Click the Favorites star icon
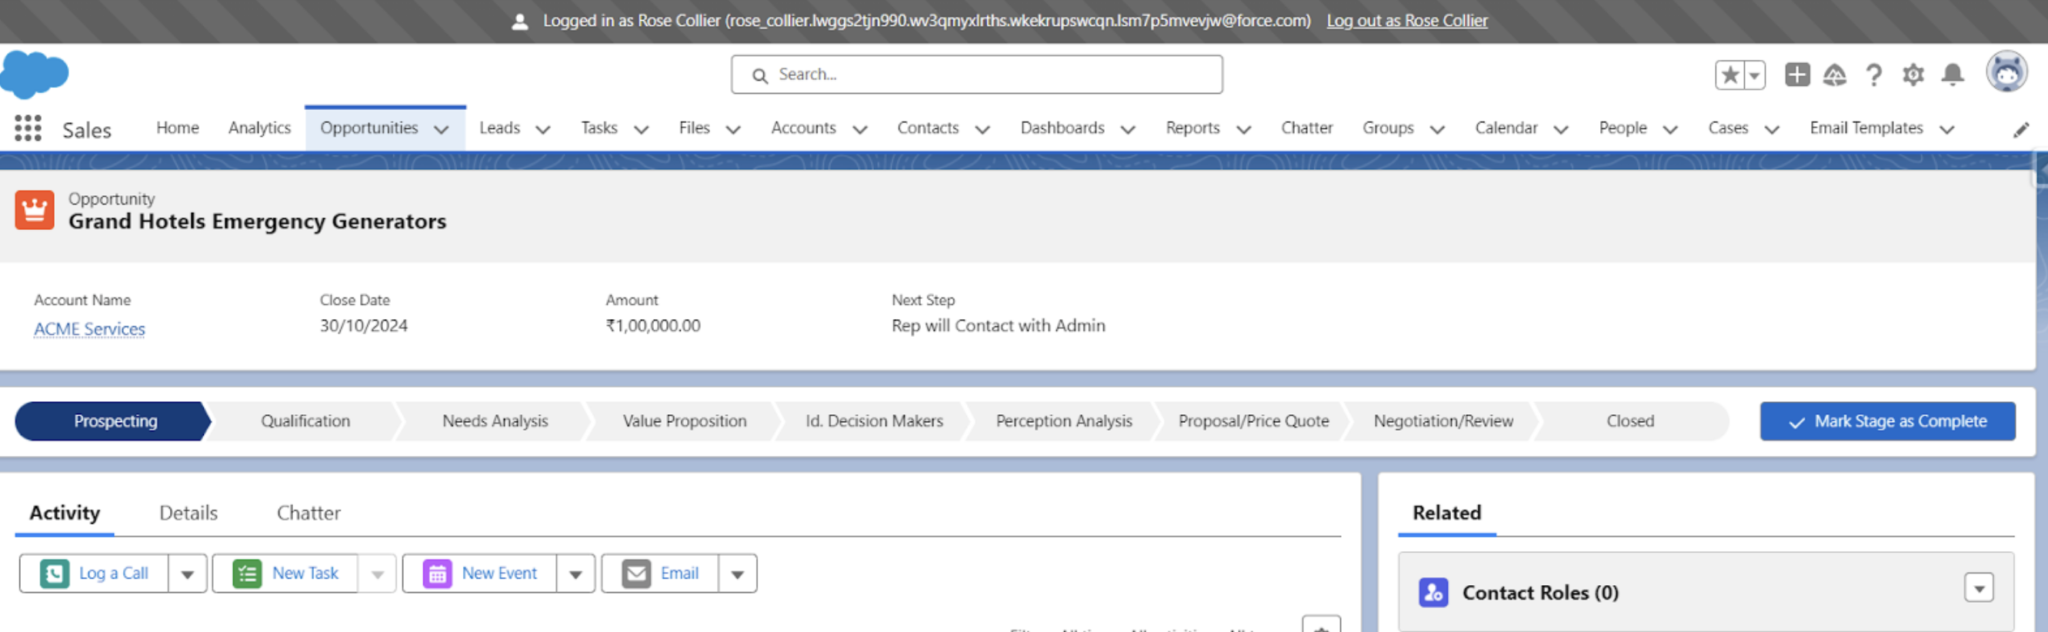2048x632 pixels. point(1730,75)
